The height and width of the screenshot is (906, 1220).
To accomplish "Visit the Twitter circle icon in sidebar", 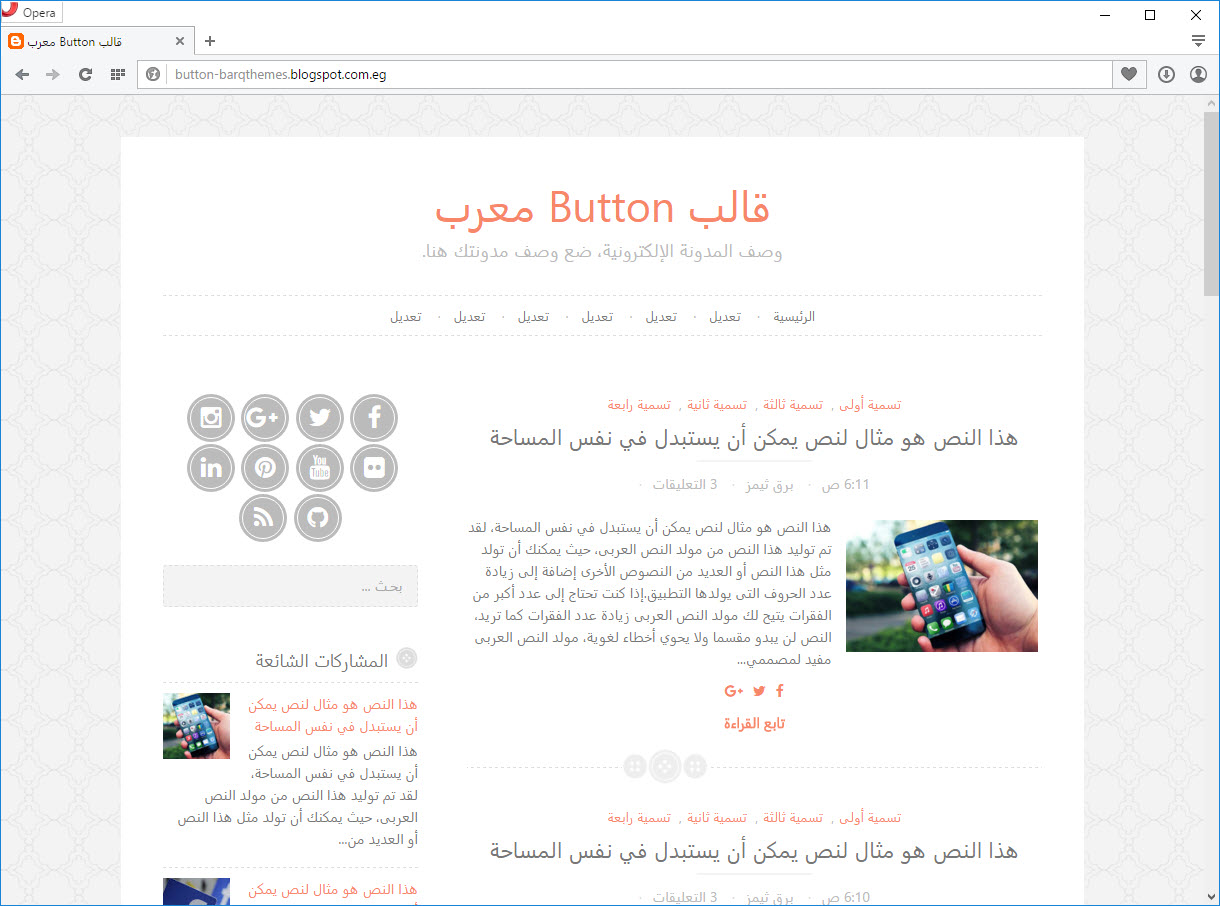I will [x=320, y=418].
